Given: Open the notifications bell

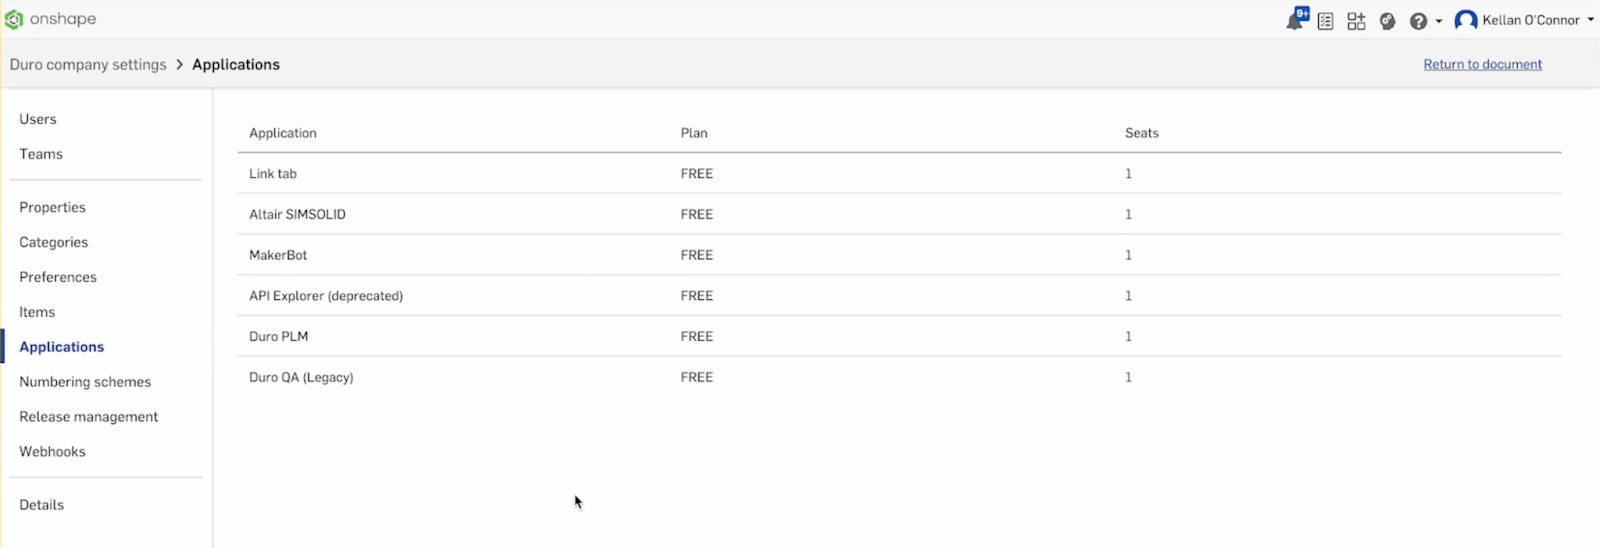Looking at the screenshot, I should (x=1295, y=21).
